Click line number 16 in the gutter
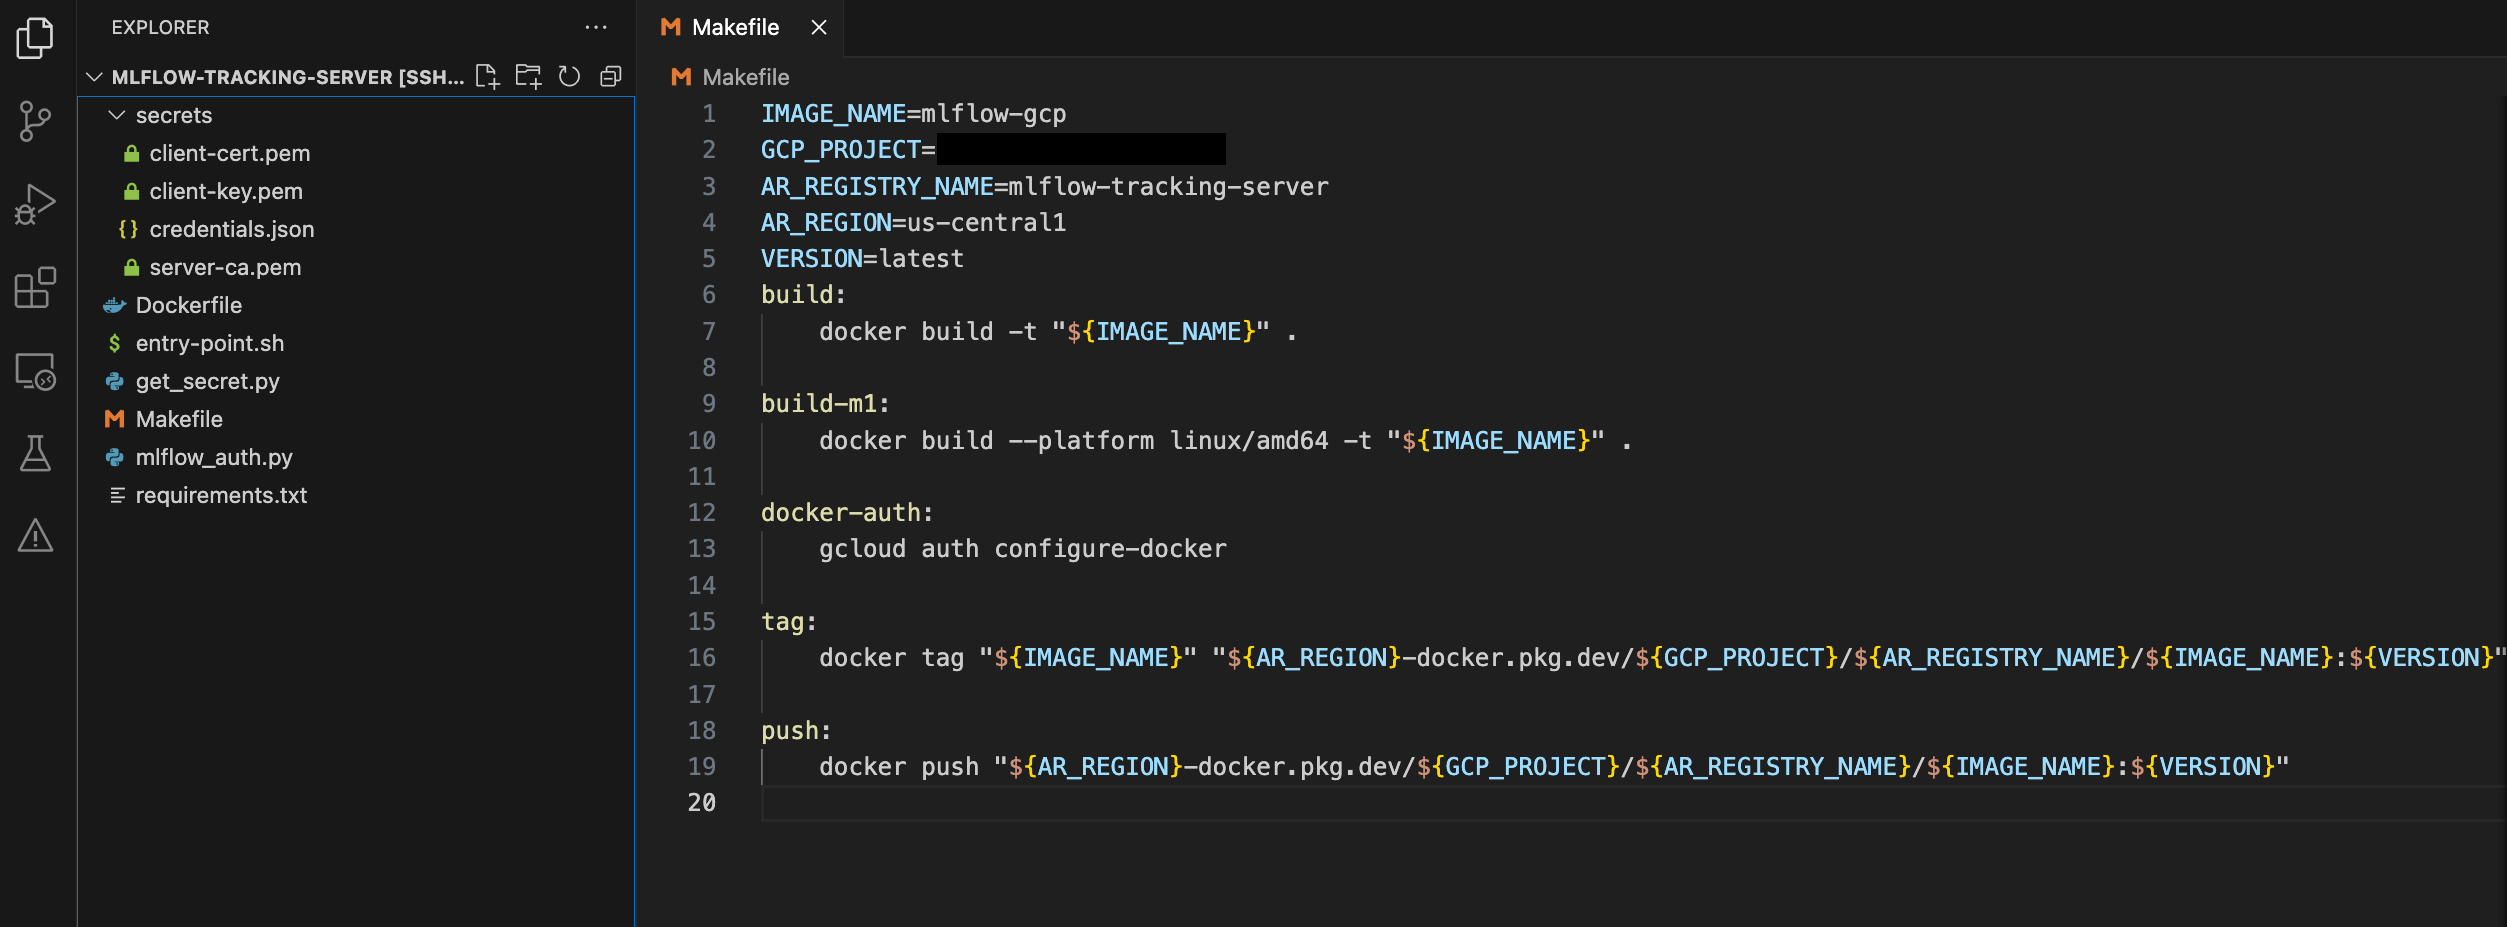This screenshot has height=927, width=2507. coord(702,657)
